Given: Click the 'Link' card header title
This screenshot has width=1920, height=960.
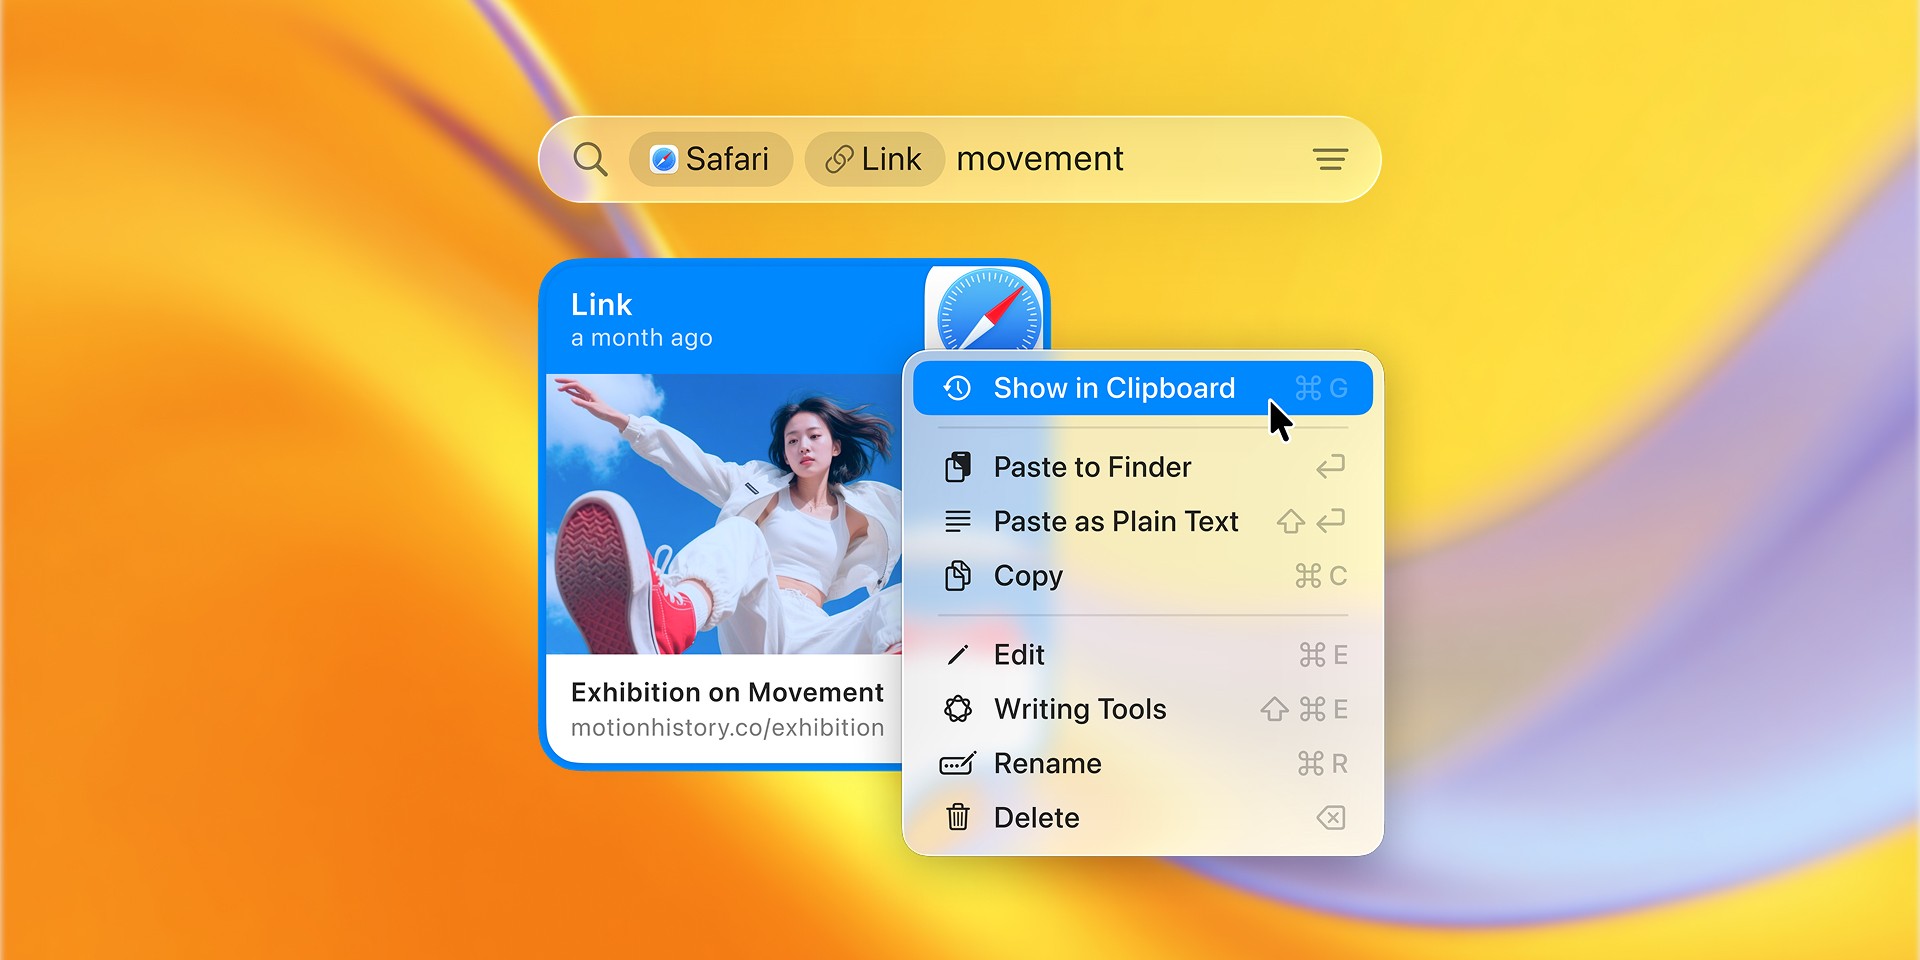Looking at the screenshot, I should (601, 305).
